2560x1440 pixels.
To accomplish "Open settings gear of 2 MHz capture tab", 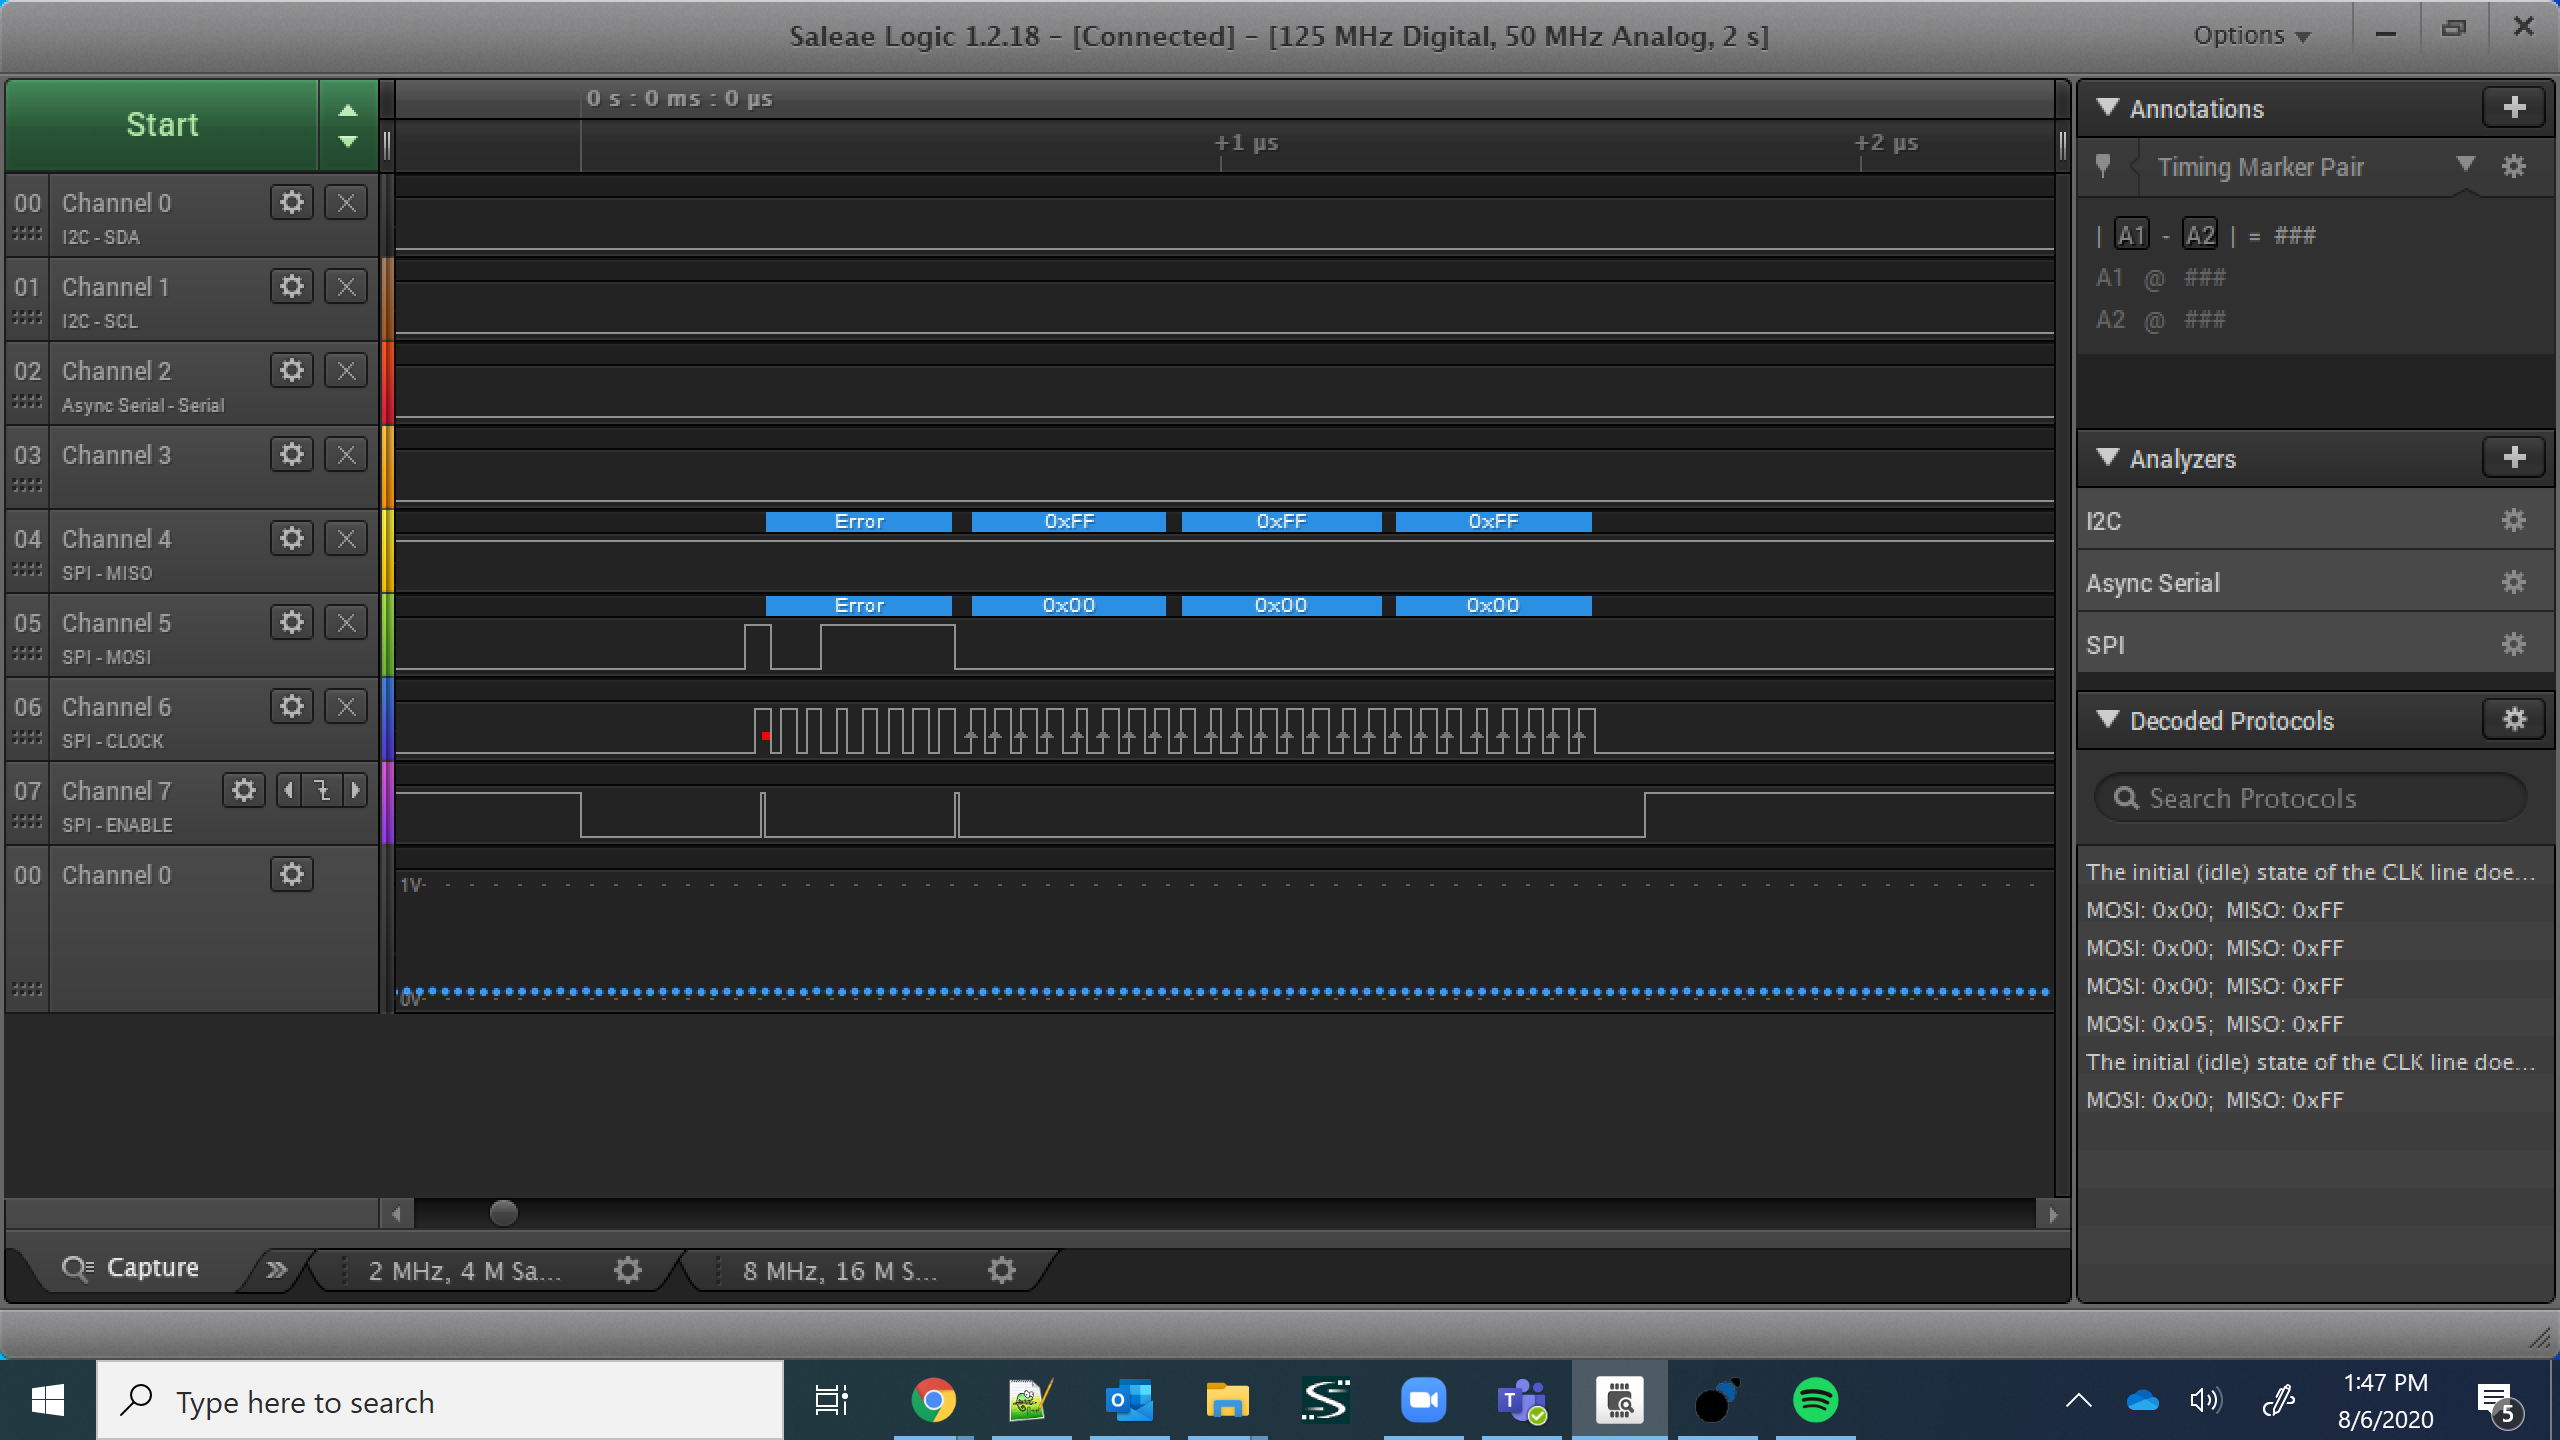I will [x=627, y=1270].
